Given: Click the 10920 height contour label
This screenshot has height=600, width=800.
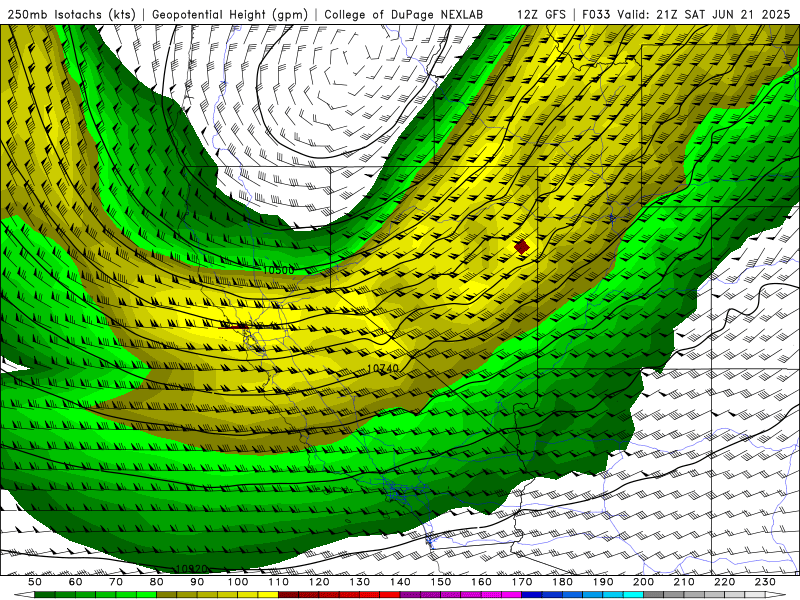Looking at the screenshot, I should point(191,569).
